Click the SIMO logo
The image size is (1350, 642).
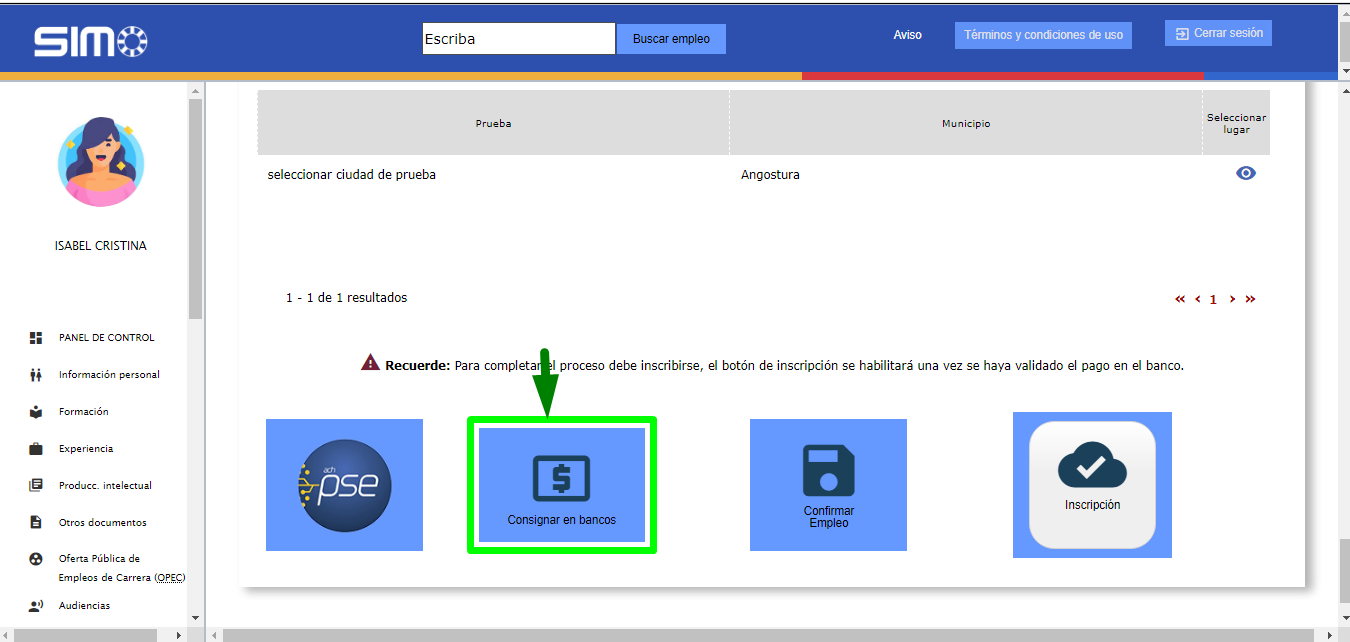pyautogui.click(x=91, y=40)
